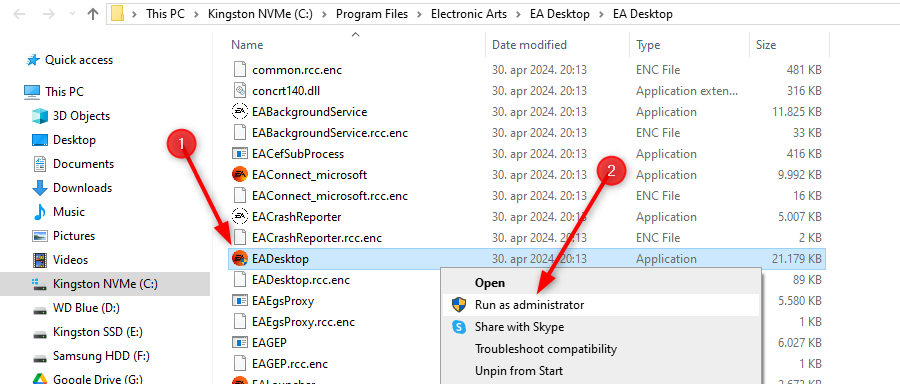Click the admin shield icon in menu
900x384 pixels.
pyautogui.click(x=459, y=305)
